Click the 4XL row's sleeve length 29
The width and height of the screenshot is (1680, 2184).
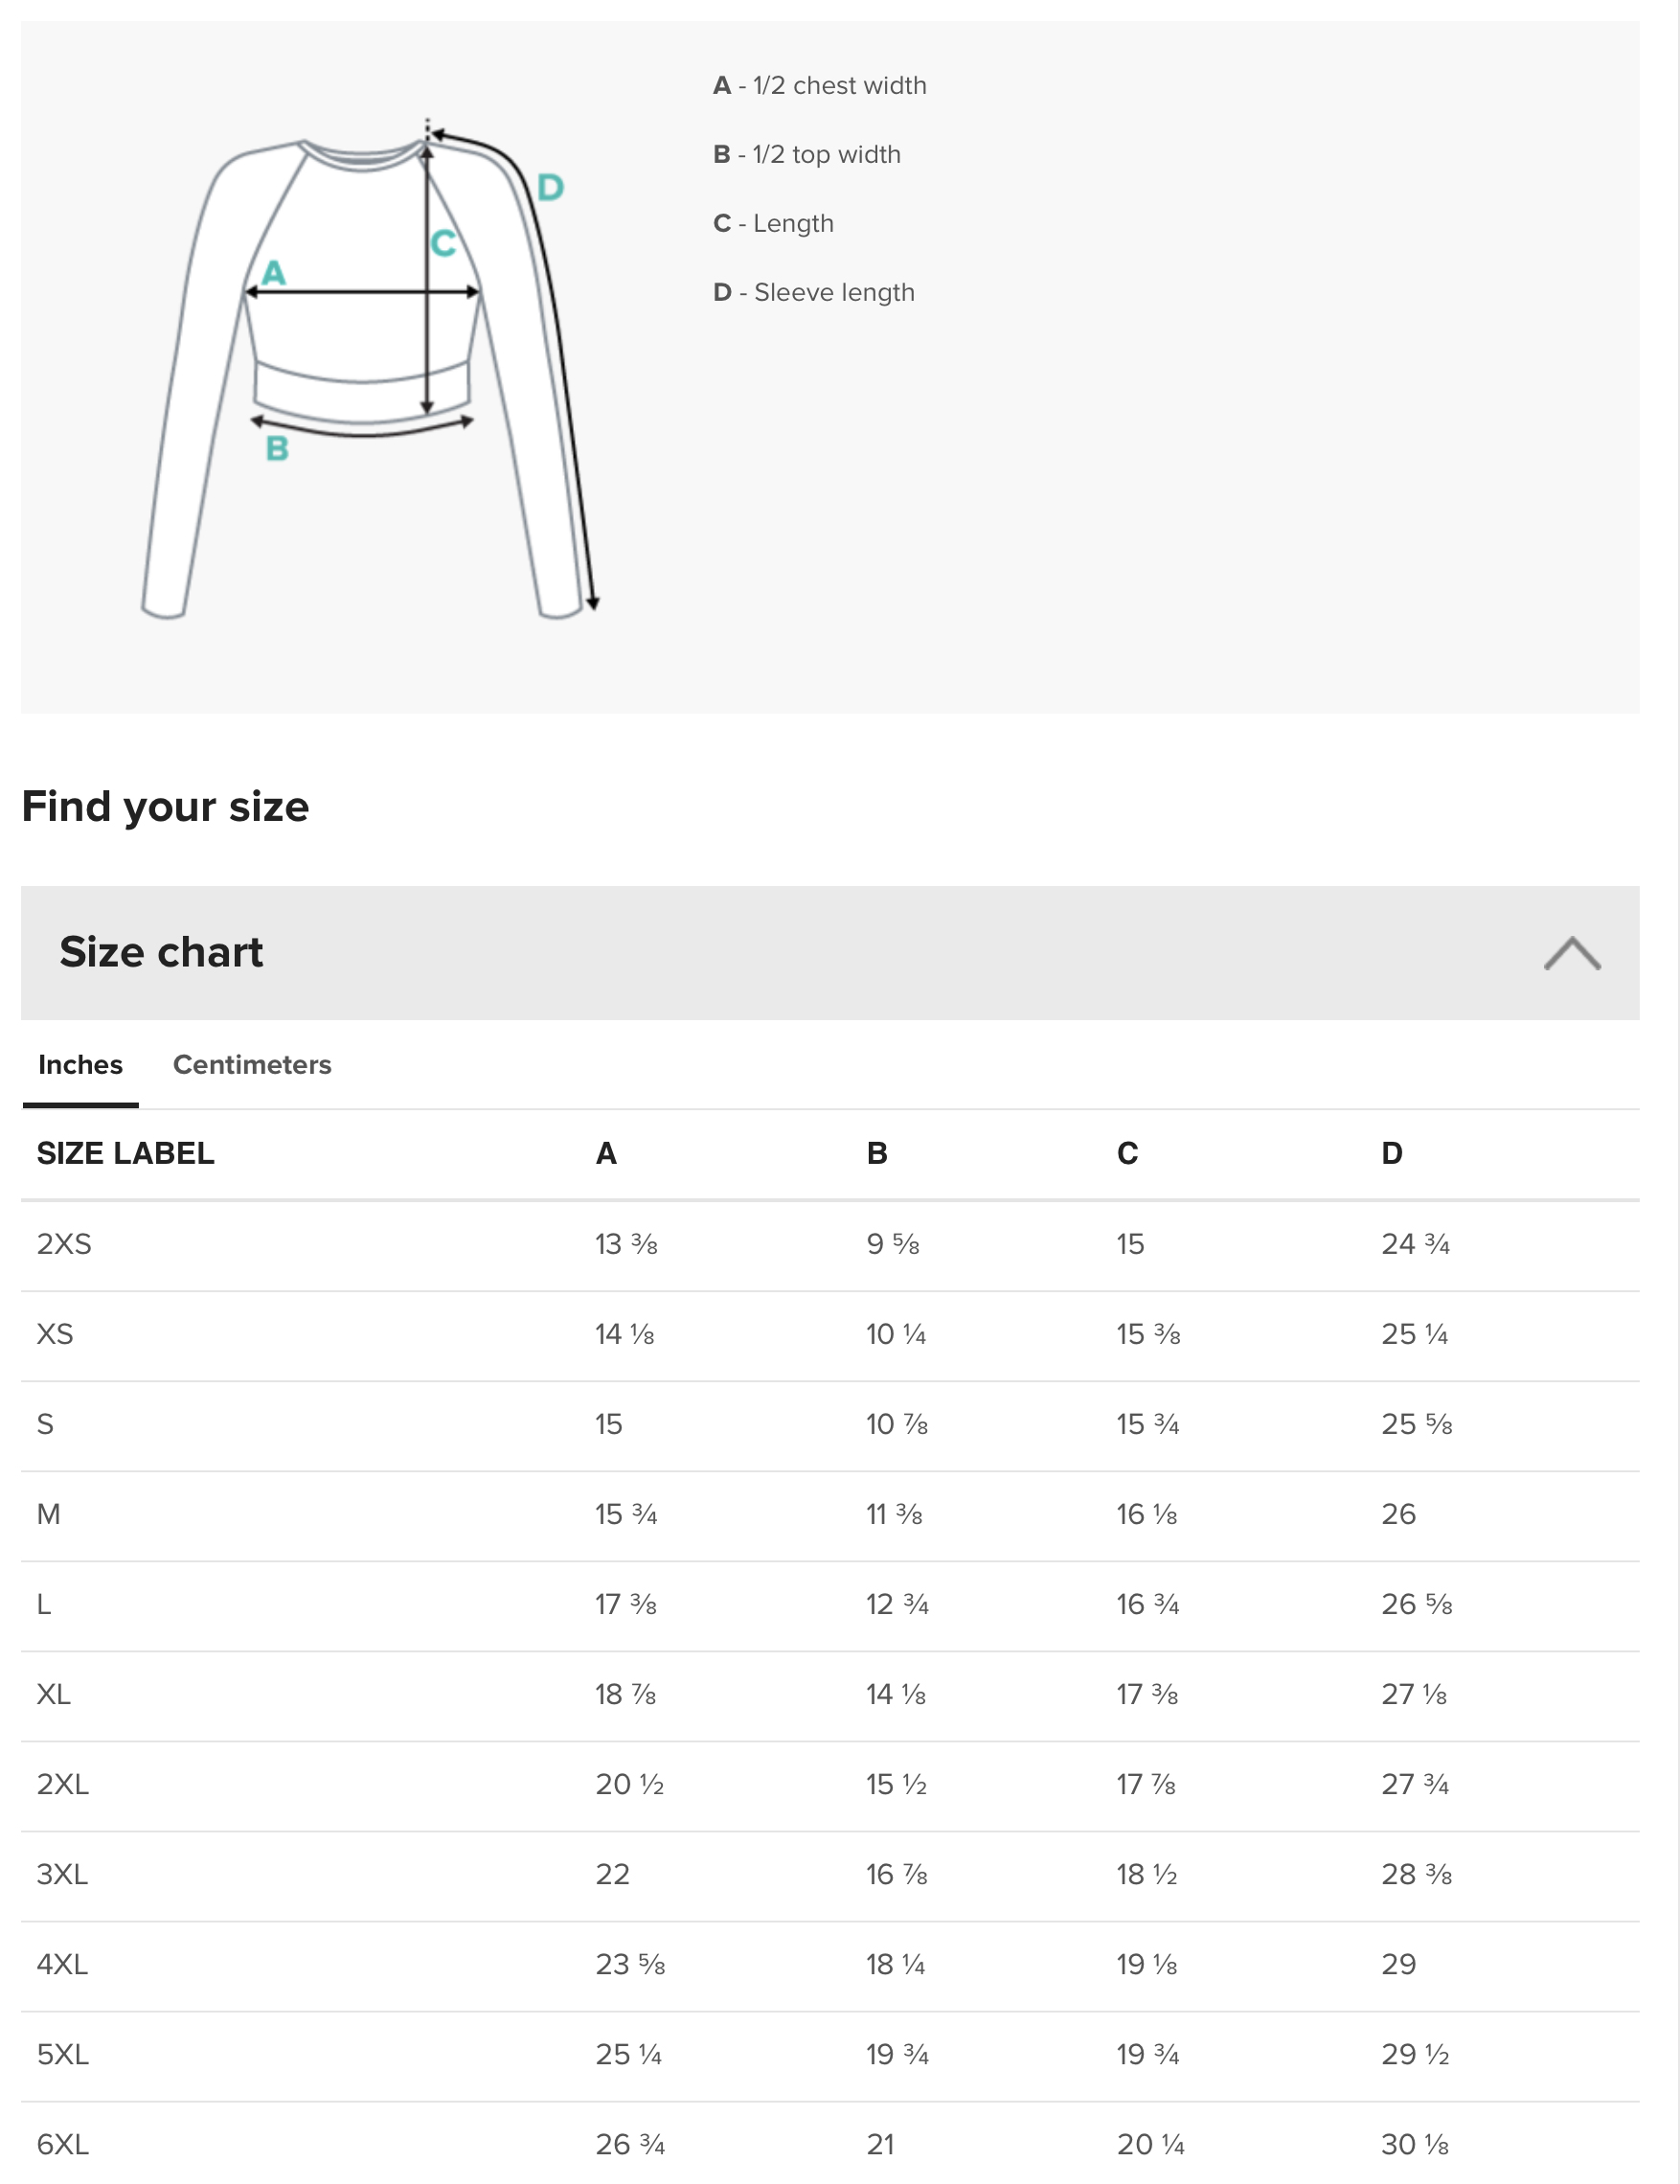point(1398,1964)
